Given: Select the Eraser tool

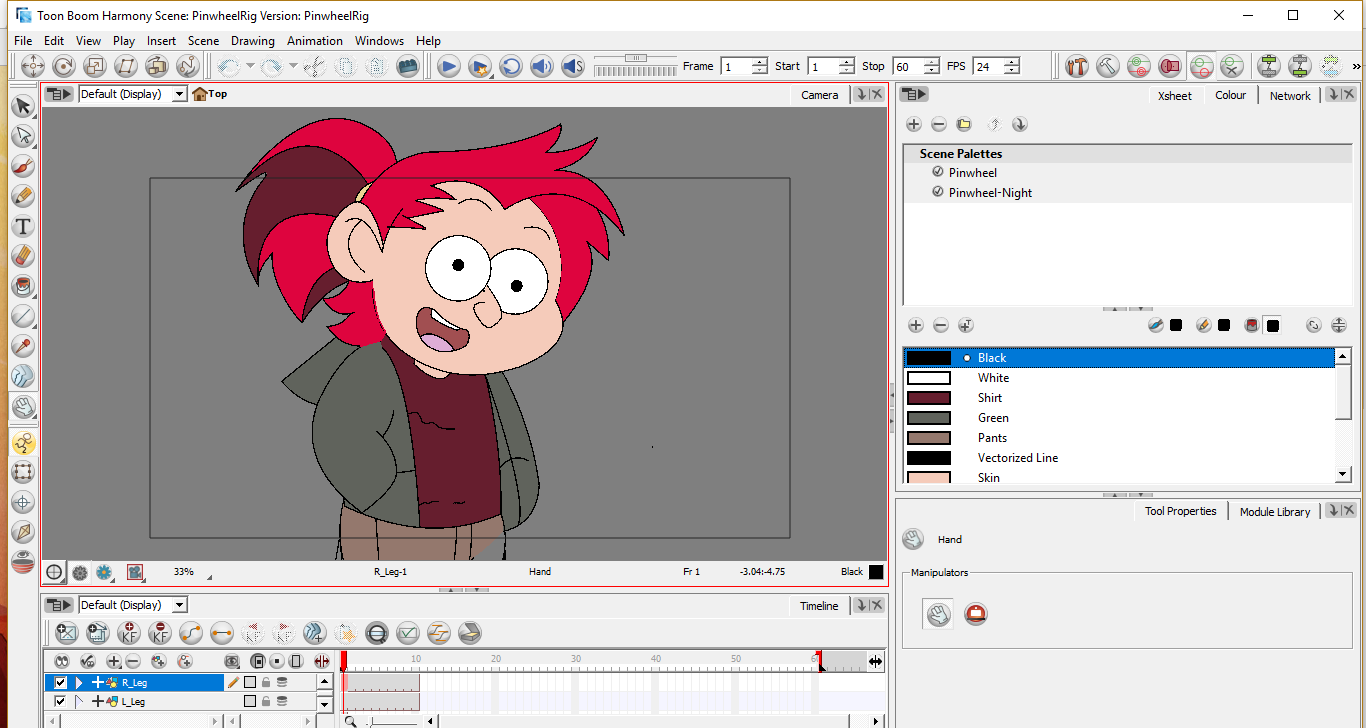Looking at the screenshot, I should click(x=22, y=256).
